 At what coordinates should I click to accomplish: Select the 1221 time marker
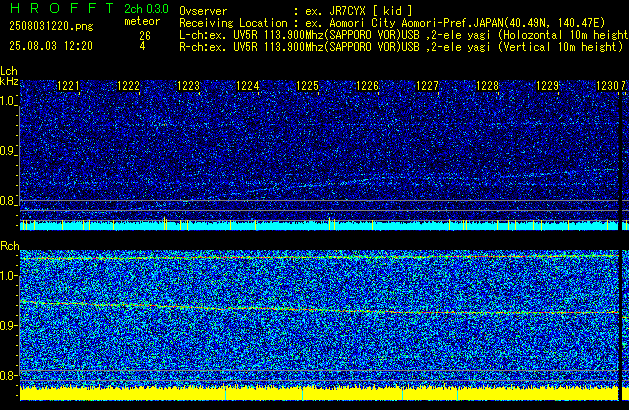tap(69, 86)
